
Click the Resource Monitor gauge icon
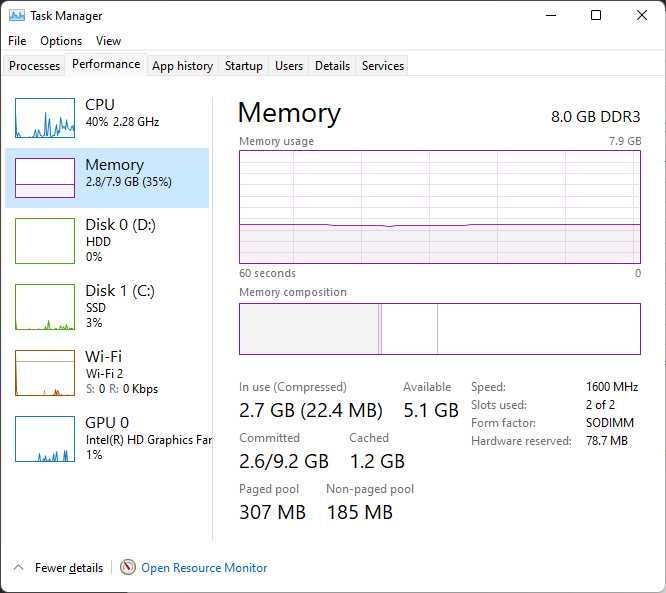tap(128, 567)
